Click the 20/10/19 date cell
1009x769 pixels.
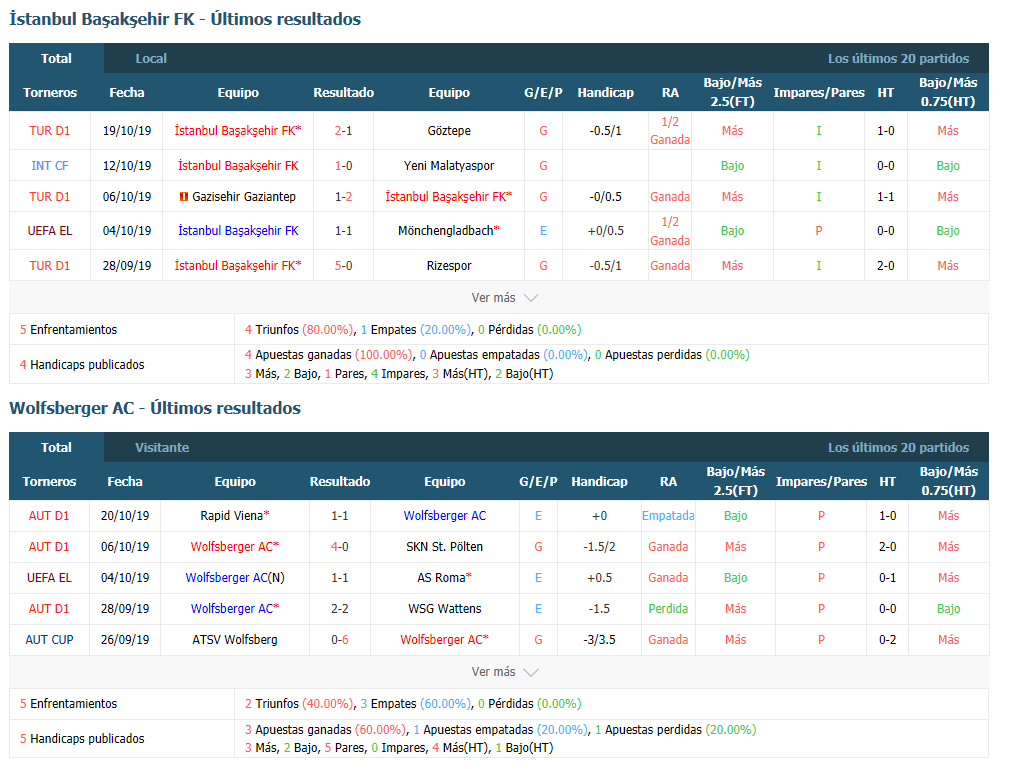[125, 515]
